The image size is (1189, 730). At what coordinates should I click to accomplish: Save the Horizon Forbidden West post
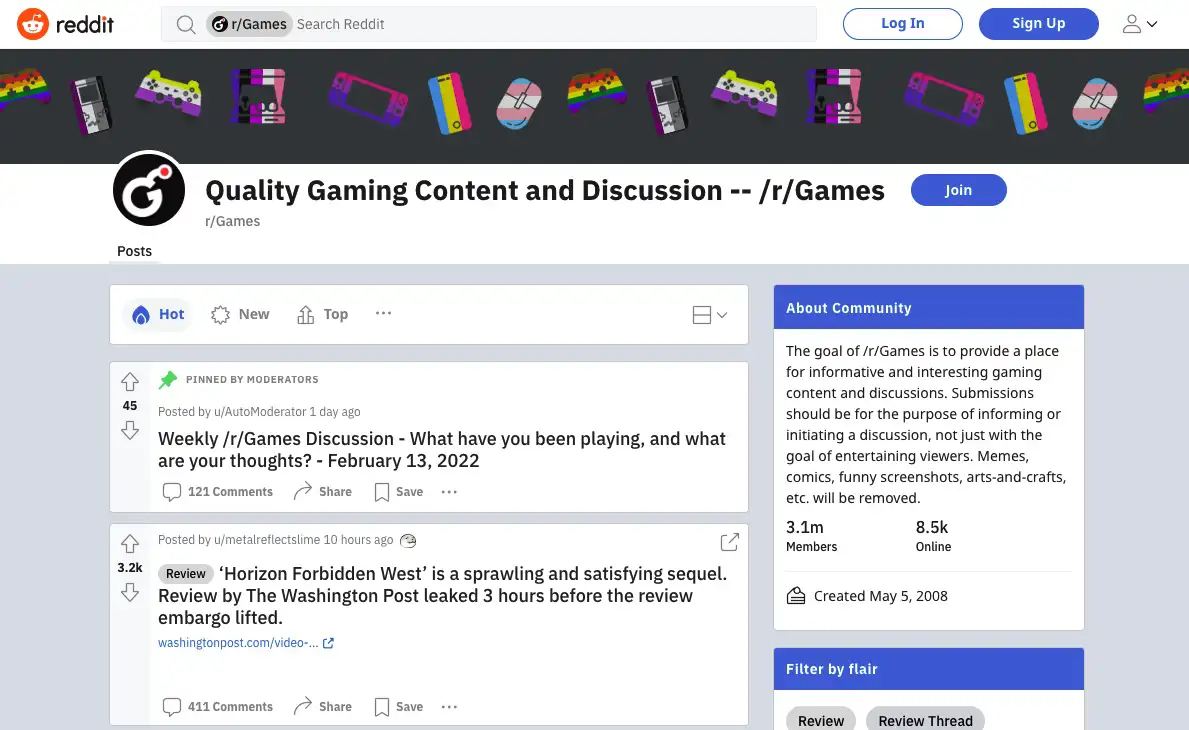click(398, 707)
